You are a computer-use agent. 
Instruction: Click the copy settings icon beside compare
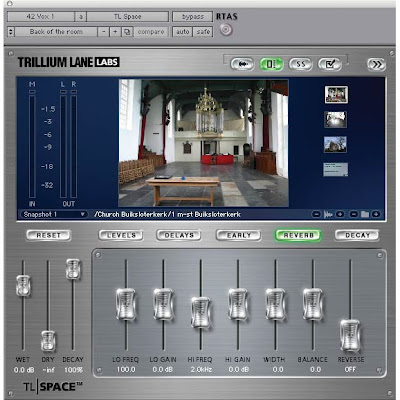(x=127, y=32)
